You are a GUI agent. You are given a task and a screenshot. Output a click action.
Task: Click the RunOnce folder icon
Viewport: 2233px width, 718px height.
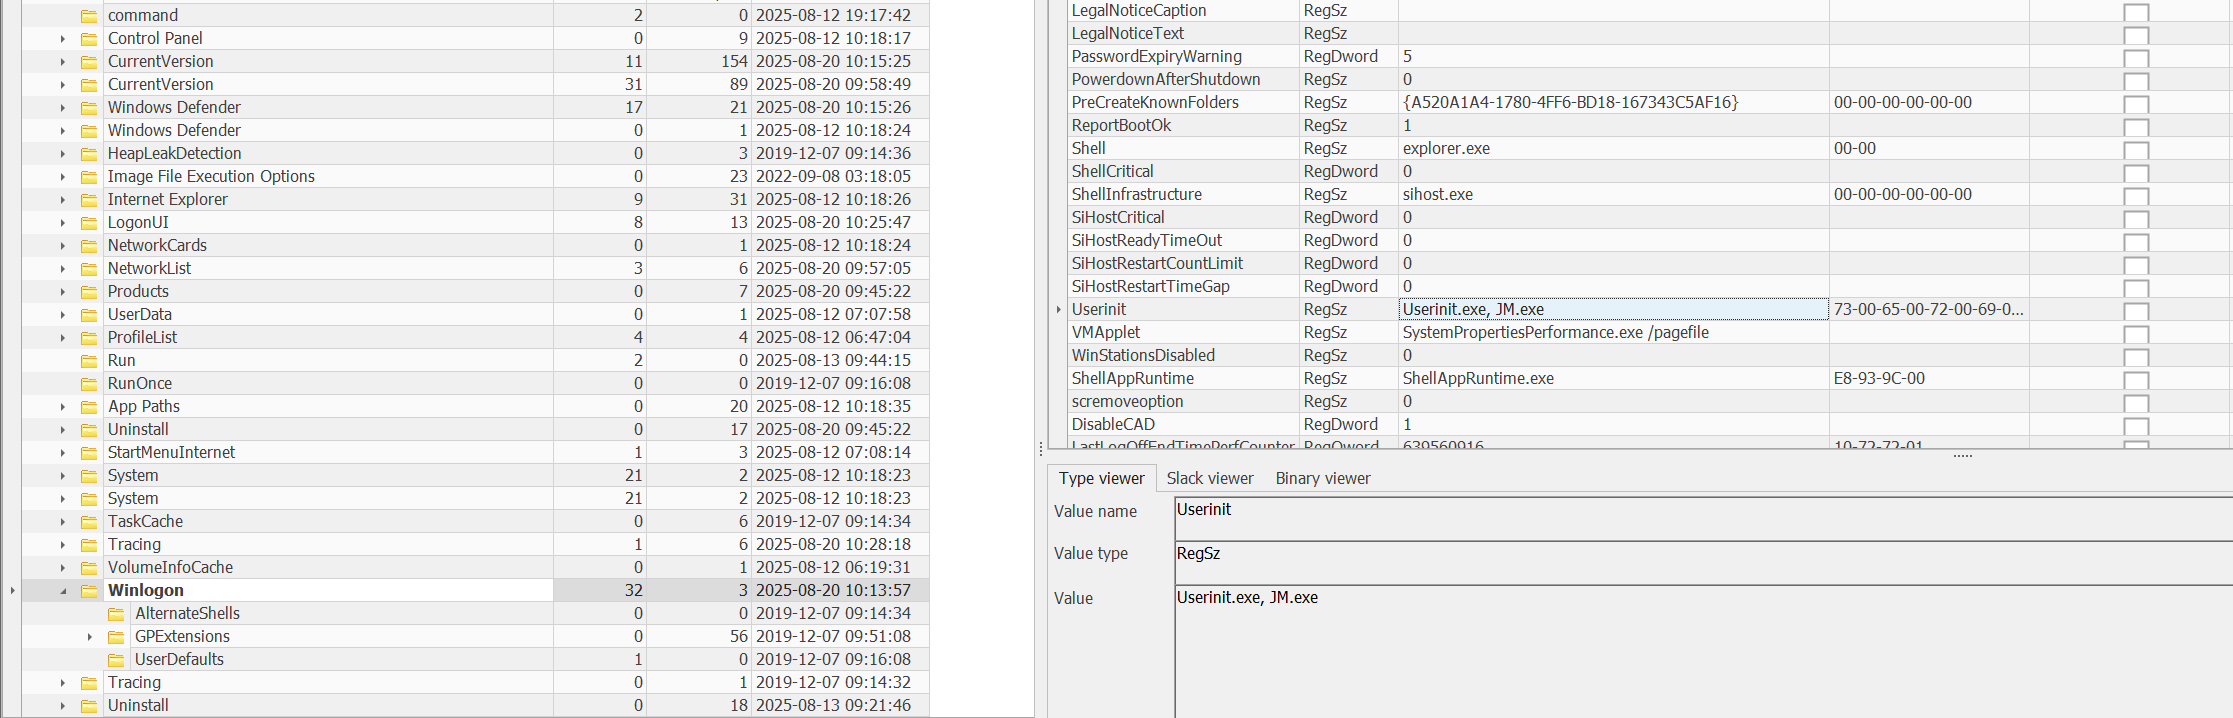pos(89,384)
